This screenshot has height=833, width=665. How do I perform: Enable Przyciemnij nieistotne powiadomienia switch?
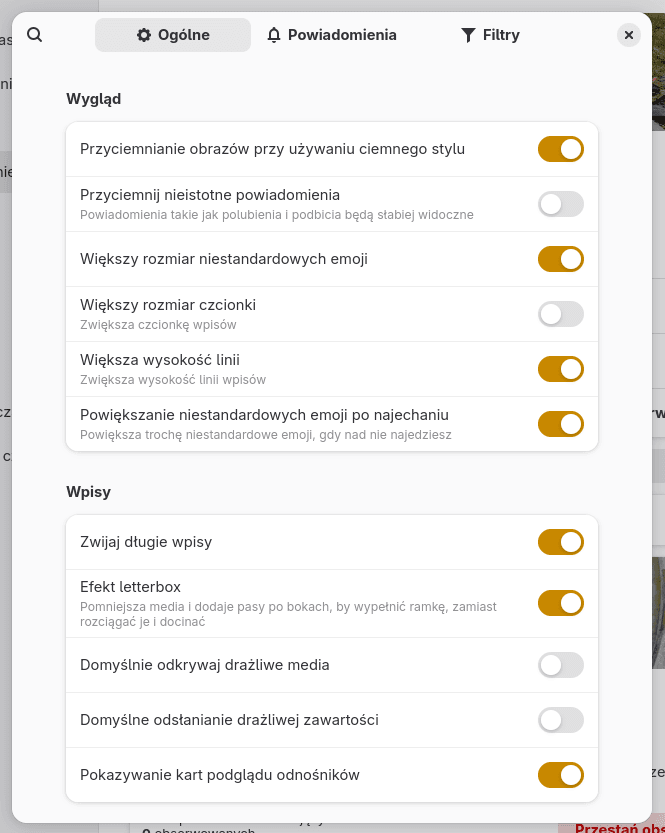coord(560,204)
